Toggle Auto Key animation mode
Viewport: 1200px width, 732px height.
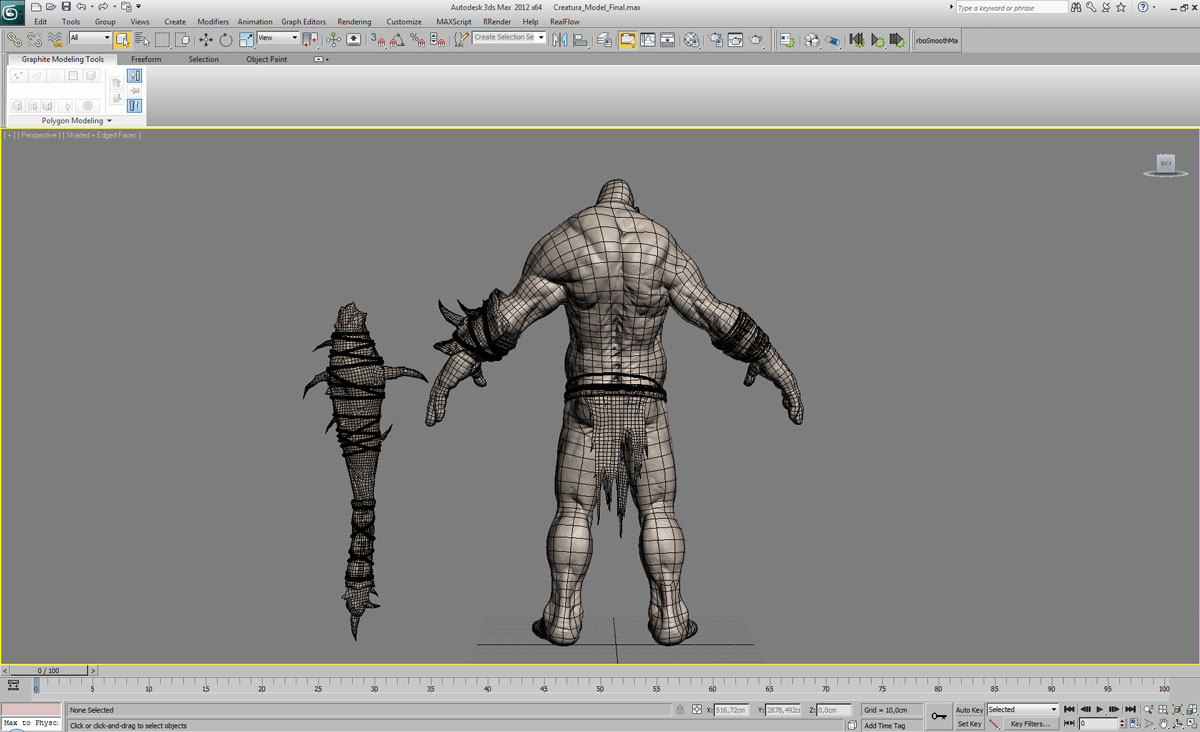tap(969, 710)
